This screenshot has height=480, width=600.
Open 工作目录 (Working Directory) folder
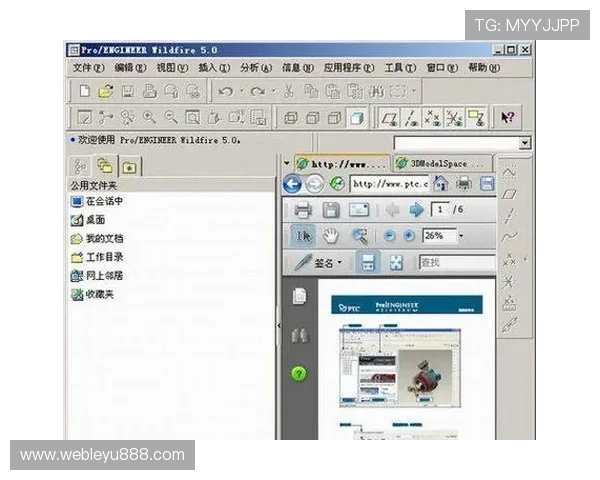point(103,257)
